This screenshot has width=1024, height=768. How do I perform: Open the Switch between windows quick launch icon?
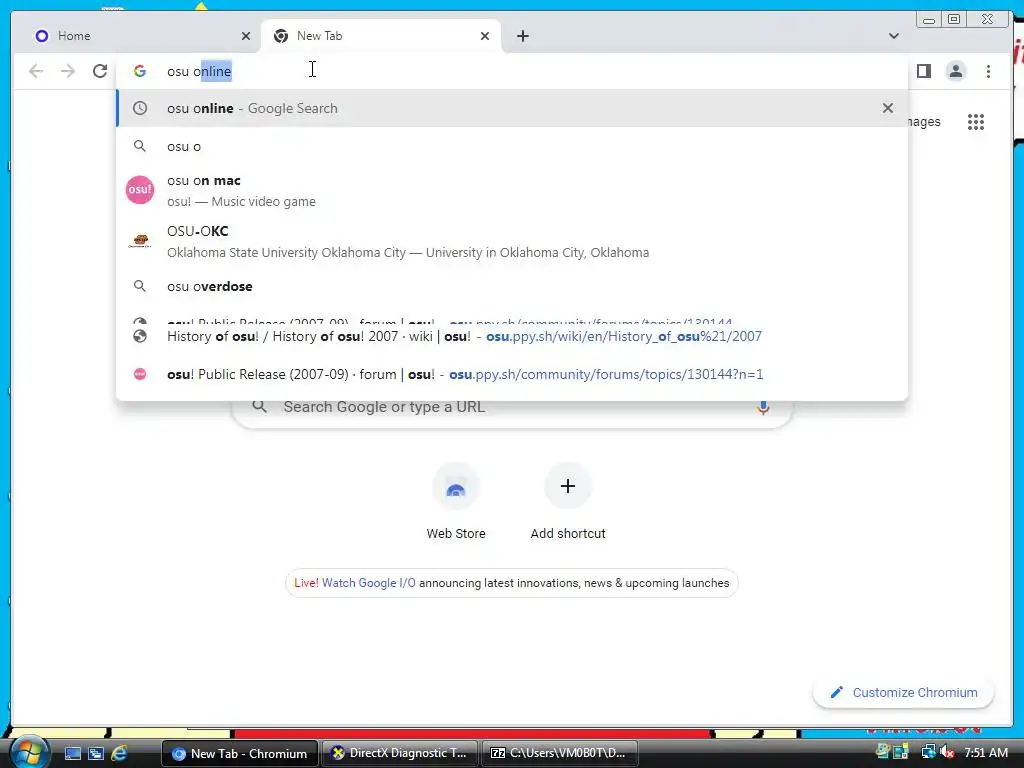click(x=96, y=753)
